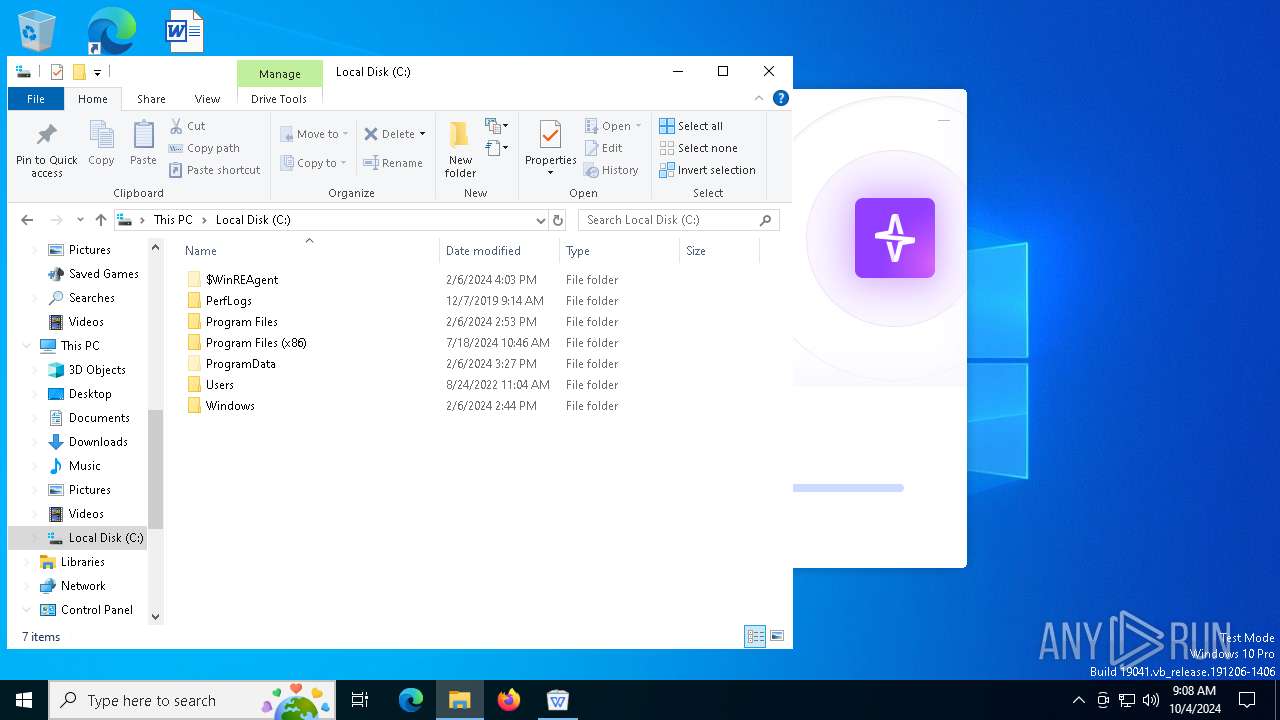Click the Copy ribbon icon

(101, 143)
